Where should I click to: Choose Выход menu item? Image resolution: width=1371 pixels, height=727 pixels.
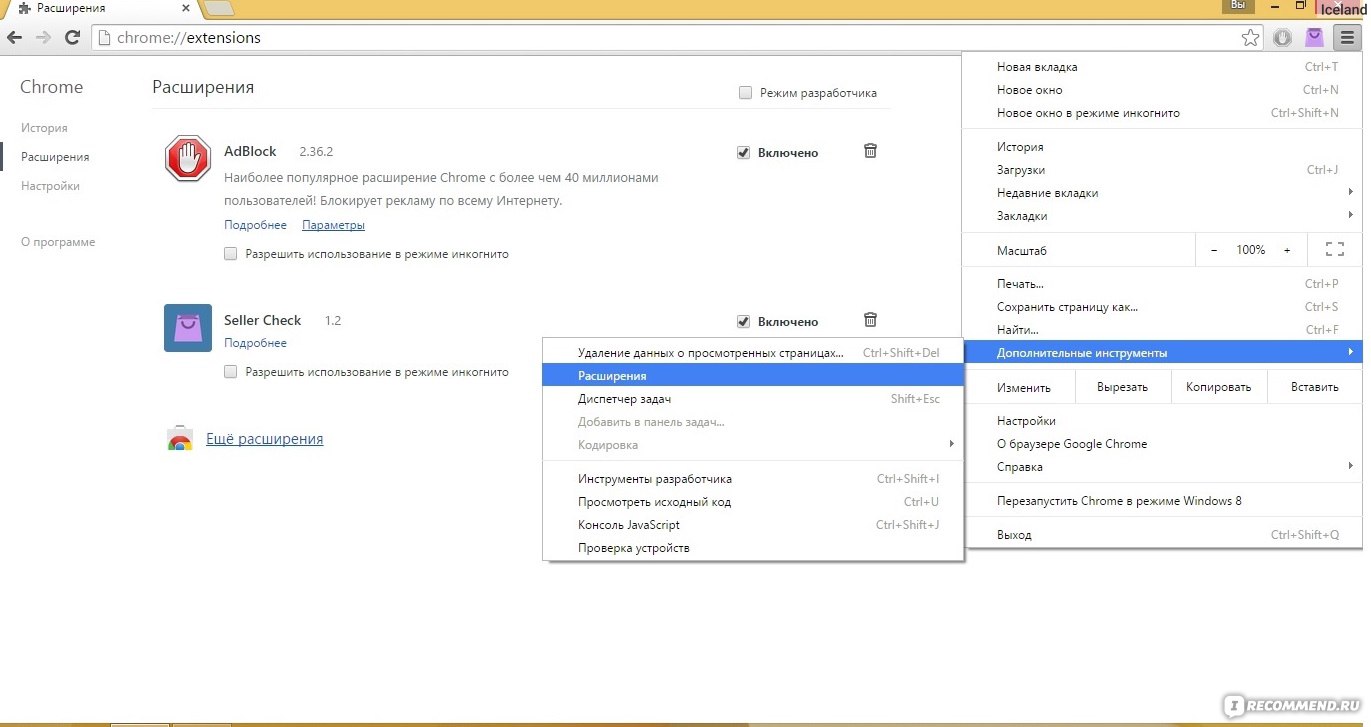click(1162, 535)
